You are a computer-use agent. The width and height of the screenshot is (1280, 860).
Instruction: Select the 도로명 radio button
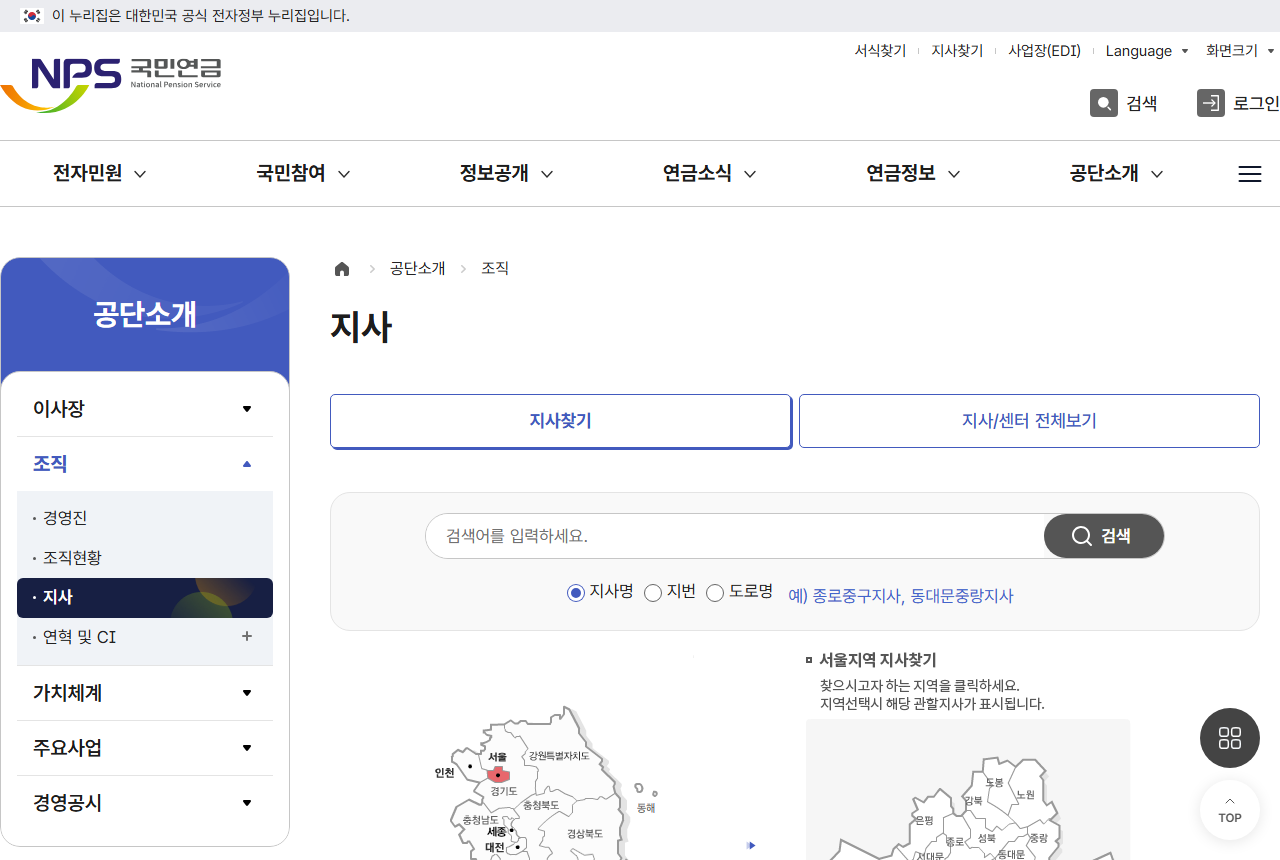tap(715, 593)
